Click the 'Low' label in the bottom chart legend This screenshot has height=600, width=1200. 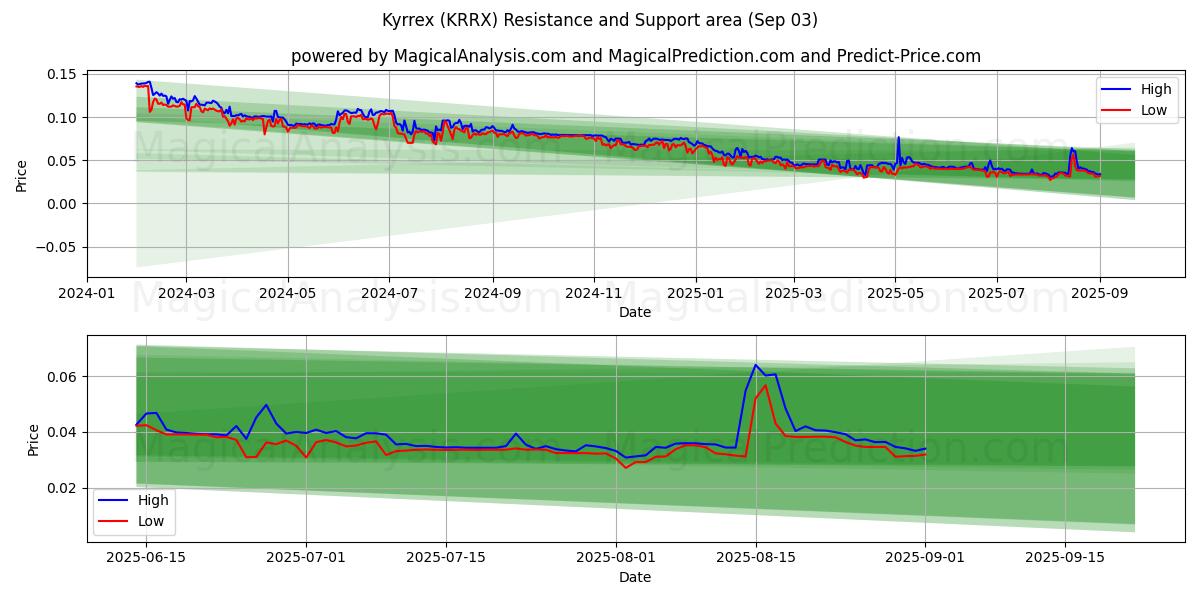coord(151,521)
